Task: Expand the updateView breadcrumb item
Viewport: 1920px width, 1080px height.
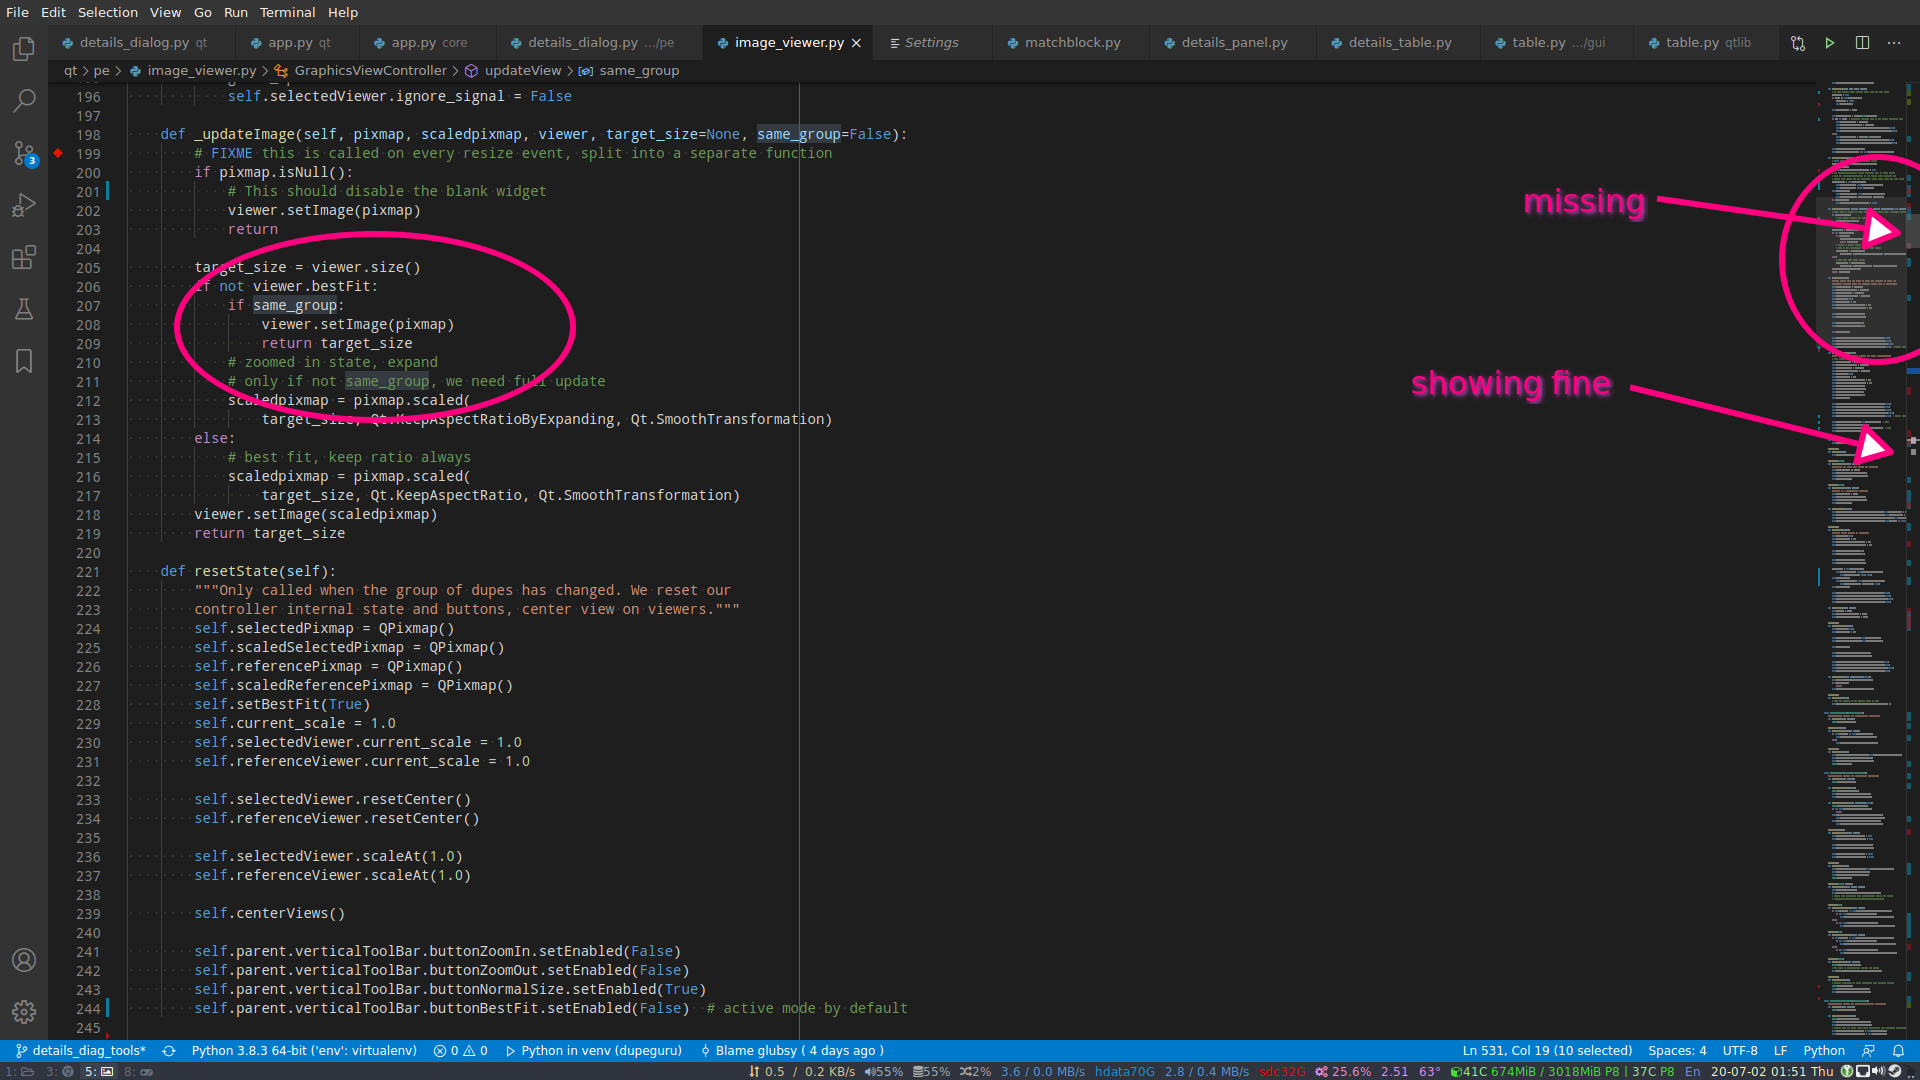Action: (x=522, y=71)
